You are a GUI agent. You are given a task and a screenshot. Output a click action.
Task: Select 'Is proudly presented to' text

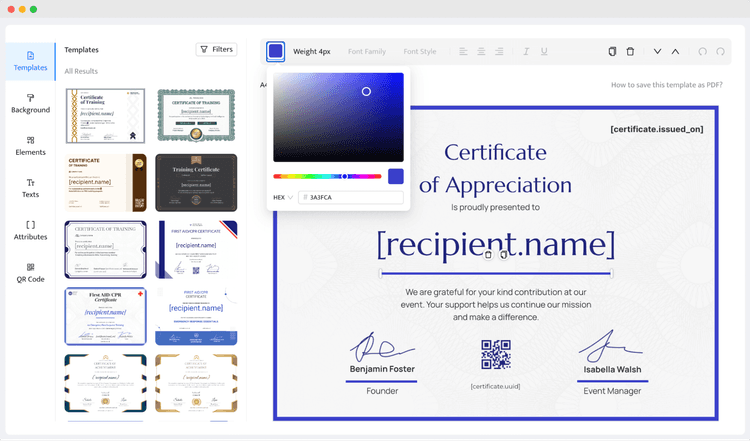(x=496, y=207)
